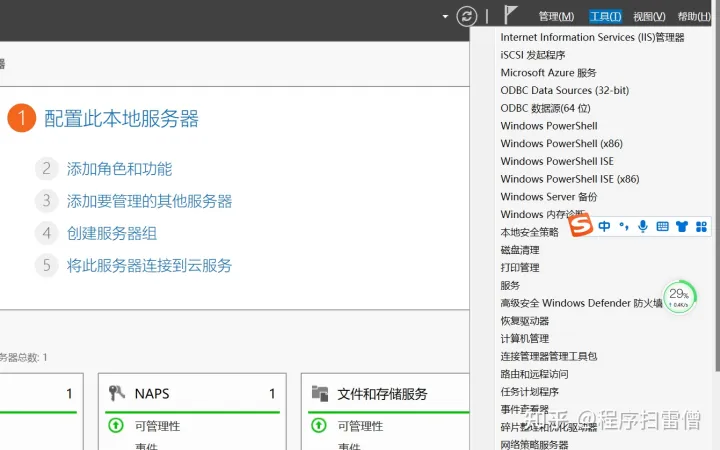Open 恢复驱动器
The width and height of the screenshot is (720, 450).
524,321
